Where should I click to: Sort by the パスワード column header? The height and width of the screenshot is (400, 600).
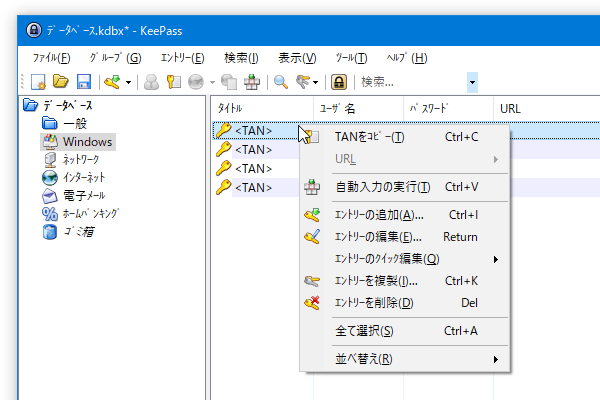pos(448,109)
